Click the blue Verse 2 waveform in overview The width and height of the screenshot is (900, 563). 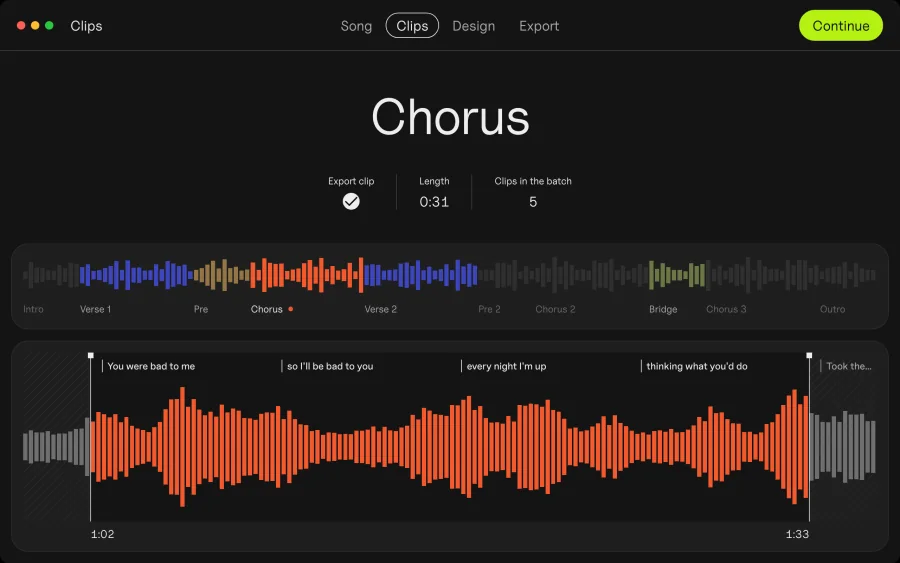tap(421, 275)
